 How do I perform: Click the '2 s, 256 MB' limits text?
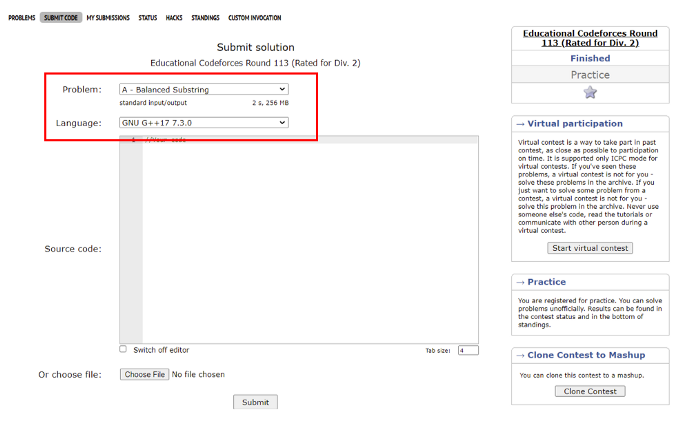coord(271,103)
